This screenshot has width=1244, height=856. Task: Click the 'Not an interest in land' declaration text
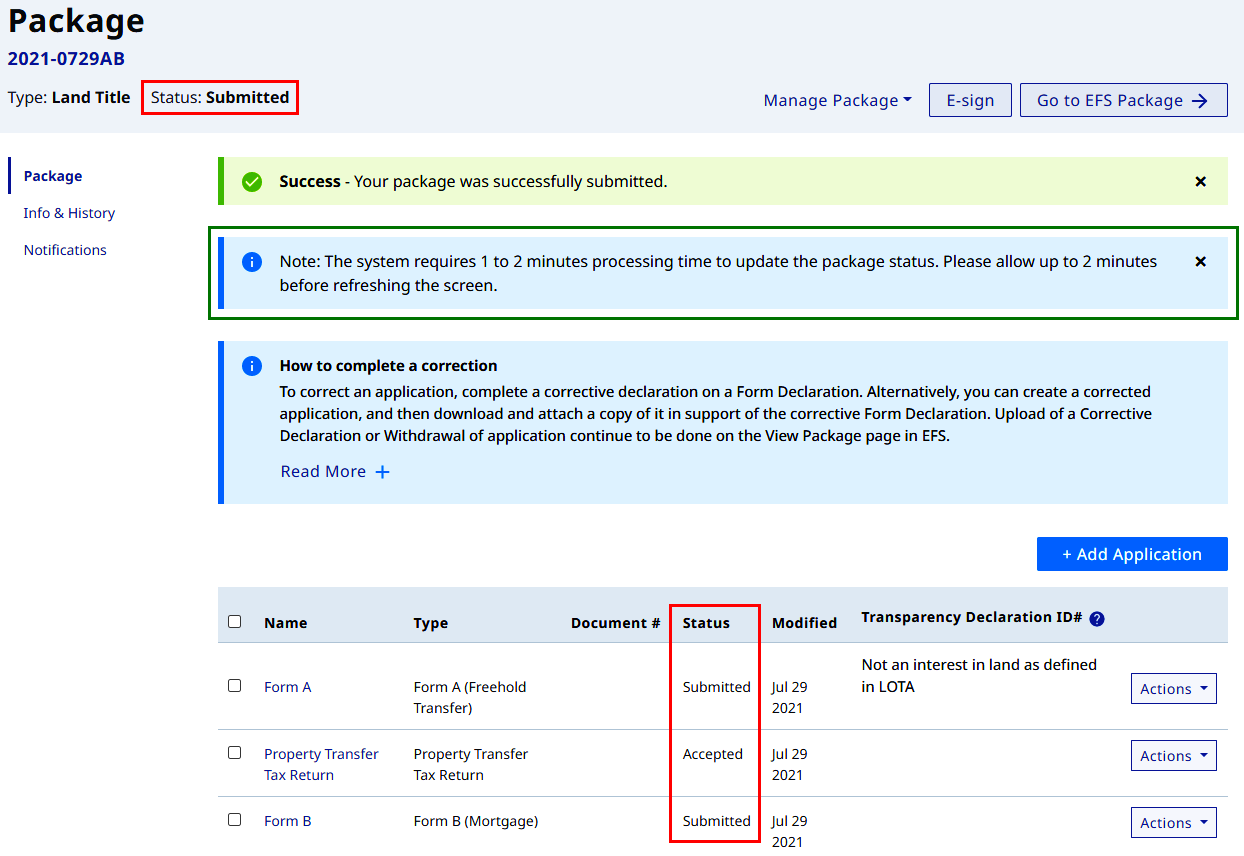point(979,676)
